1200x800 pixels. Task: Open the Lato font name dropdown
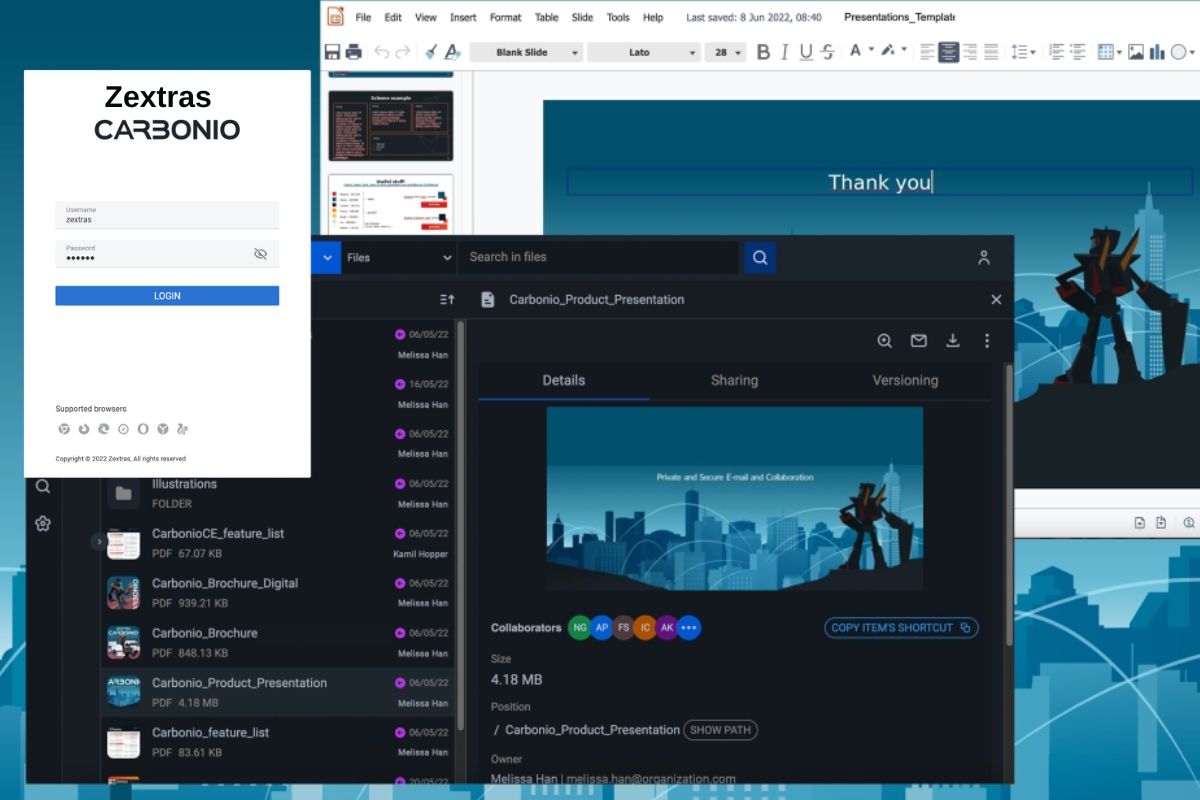point(643,53)
